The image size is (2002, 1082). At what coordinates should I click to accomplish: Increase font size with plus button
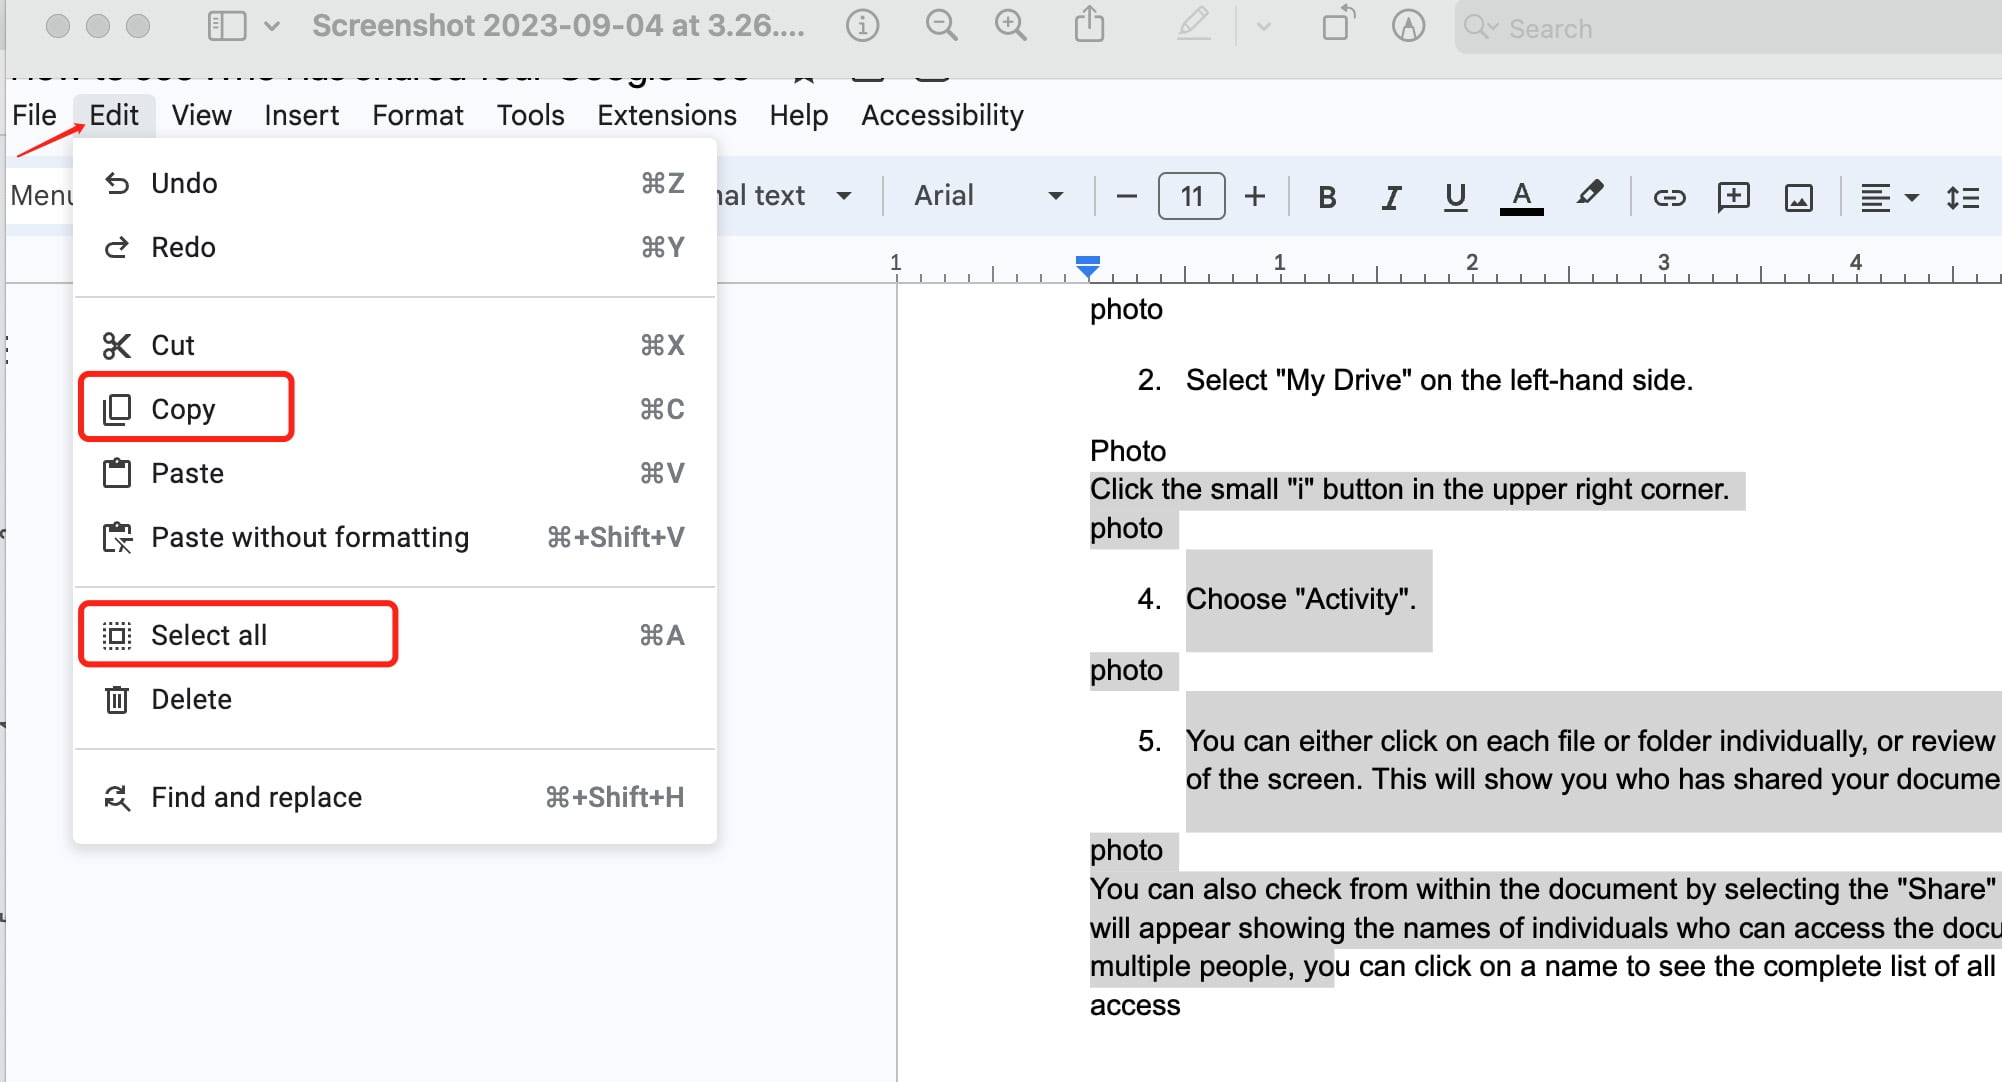click(1255, 197)
